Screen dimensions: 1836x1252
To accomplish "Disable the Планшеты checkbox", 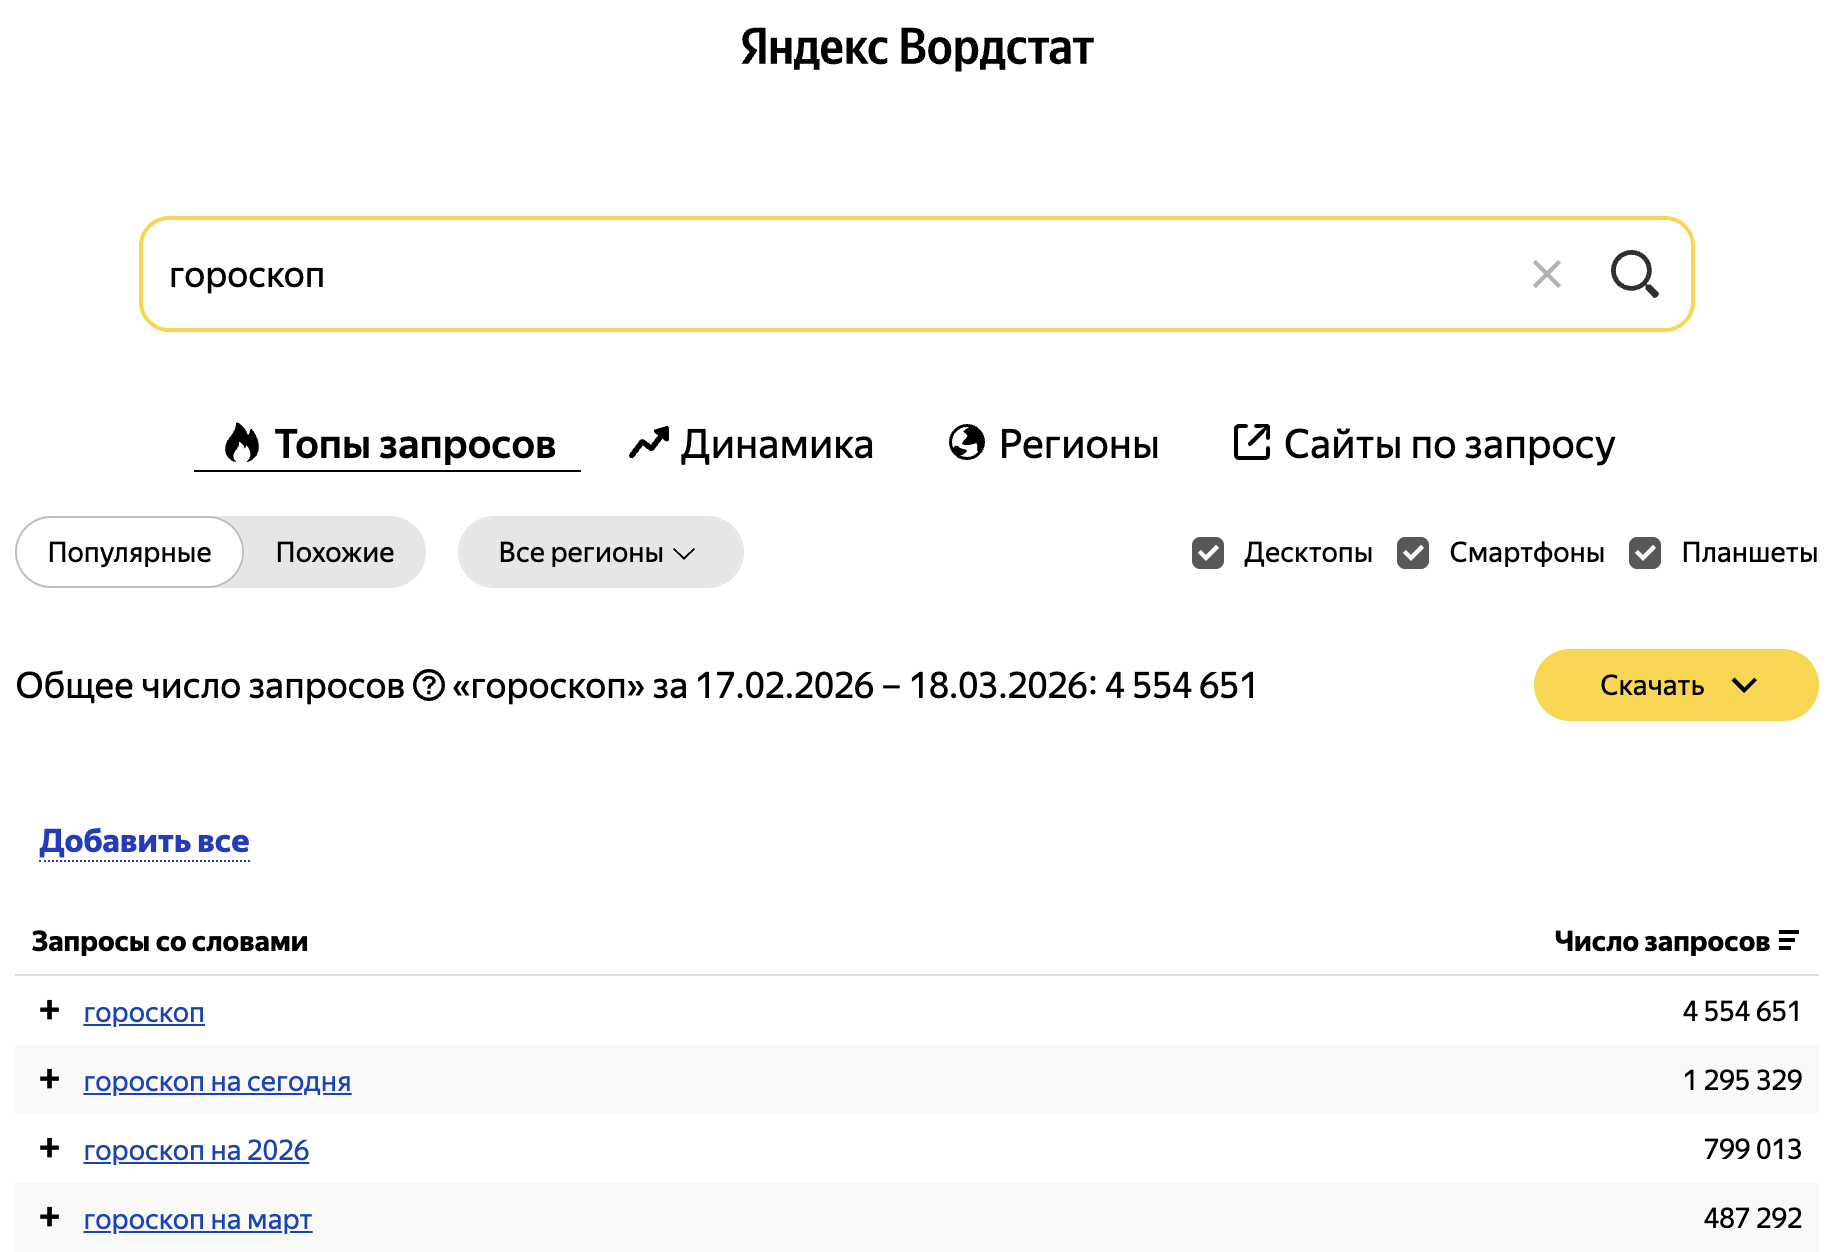I will point(1645,553).
